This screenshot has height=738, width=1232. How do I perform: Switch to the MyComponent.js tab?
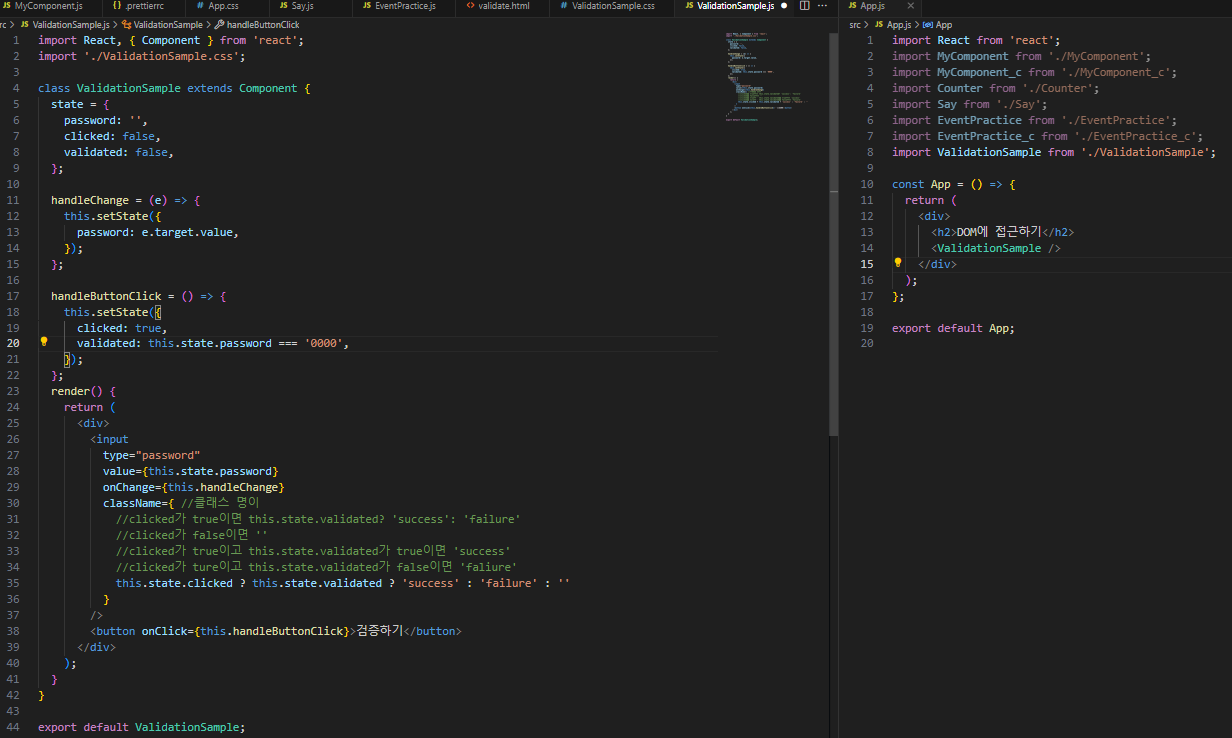coord(48,6)
